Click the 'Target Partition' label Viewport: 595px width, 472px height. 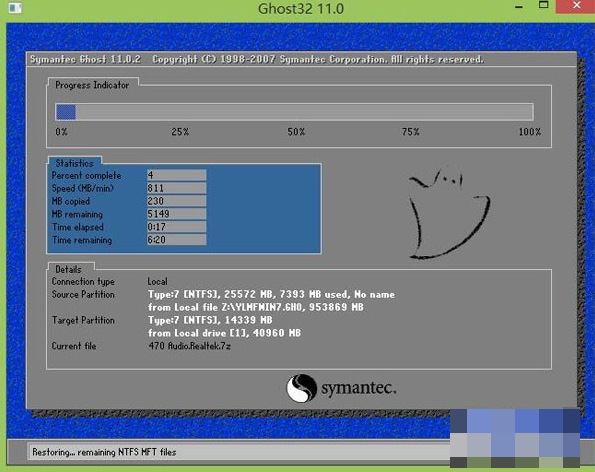click(x=83, y=320)
